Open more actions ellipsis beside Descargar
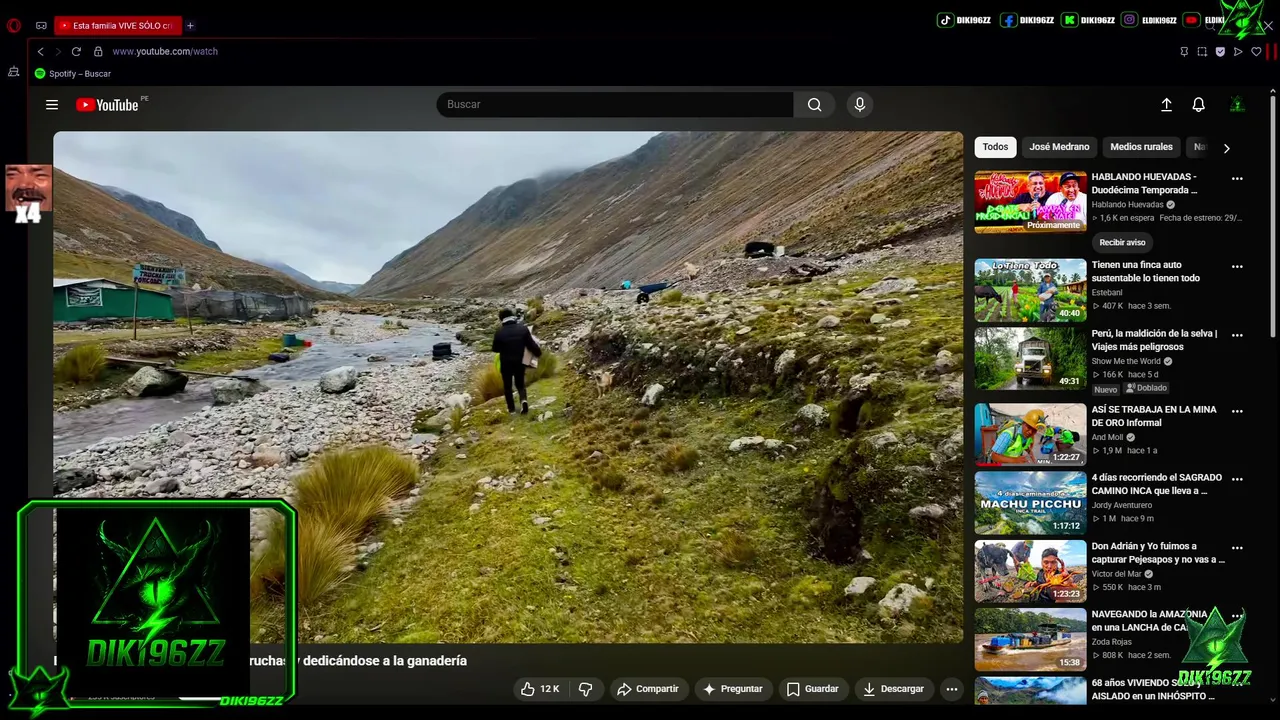The width and height of the screenshot is (1280, 720). (952, 689)
